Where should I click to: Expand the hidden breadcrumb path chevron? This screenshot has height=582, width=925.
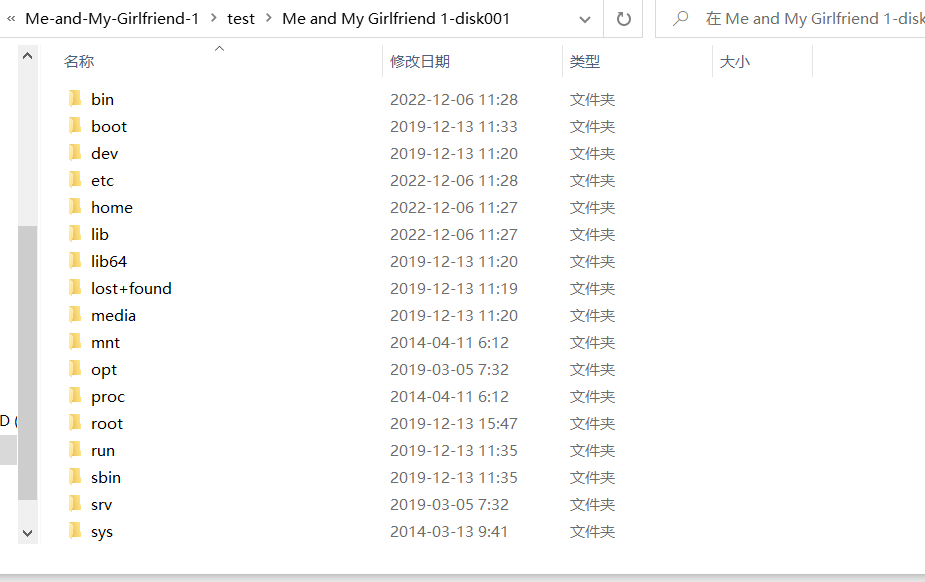11,19
